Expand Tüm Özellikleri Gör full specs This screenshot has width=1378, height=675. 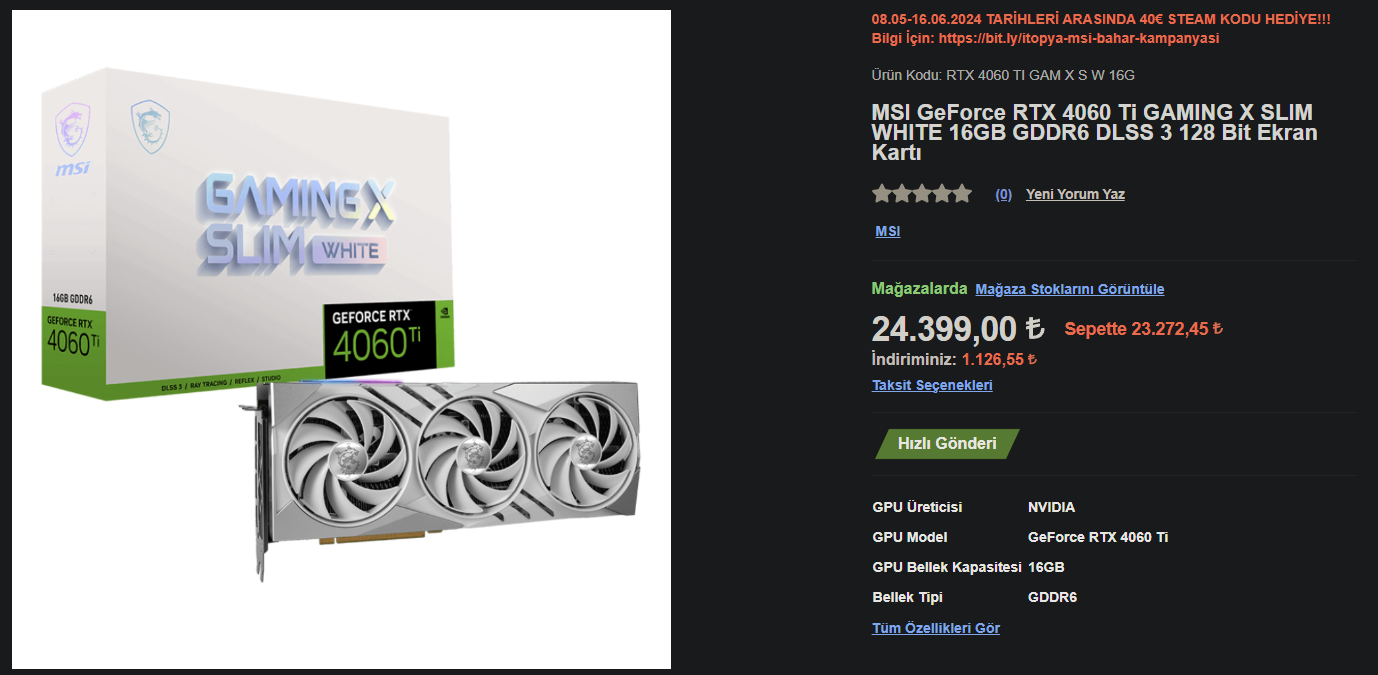click(x=936, y=628)
